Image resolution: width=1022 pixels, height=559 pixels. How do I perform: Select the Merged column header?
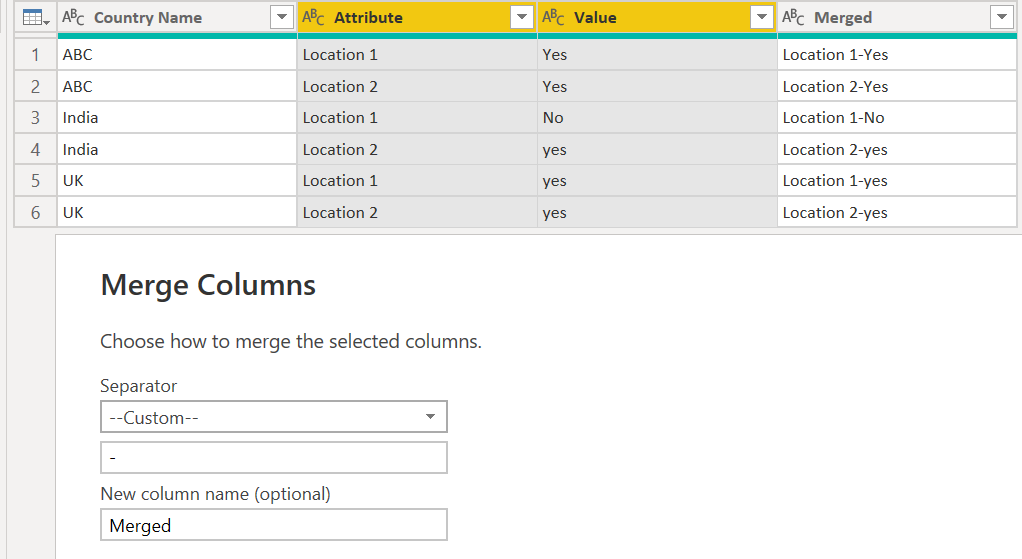pyautogui.click(x=897, y=18)
